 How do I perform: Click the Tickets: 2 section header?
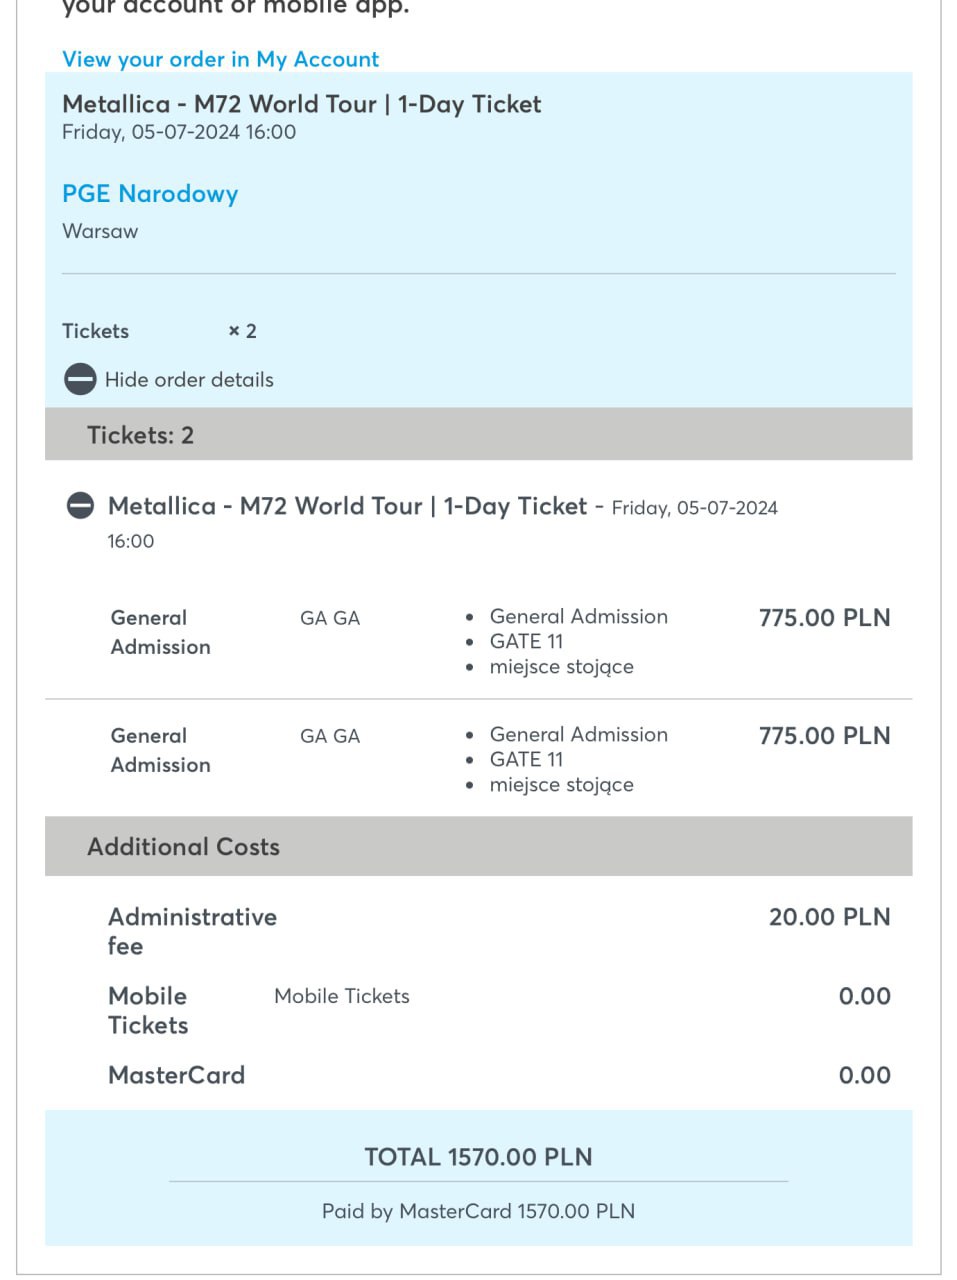[140, 435]
